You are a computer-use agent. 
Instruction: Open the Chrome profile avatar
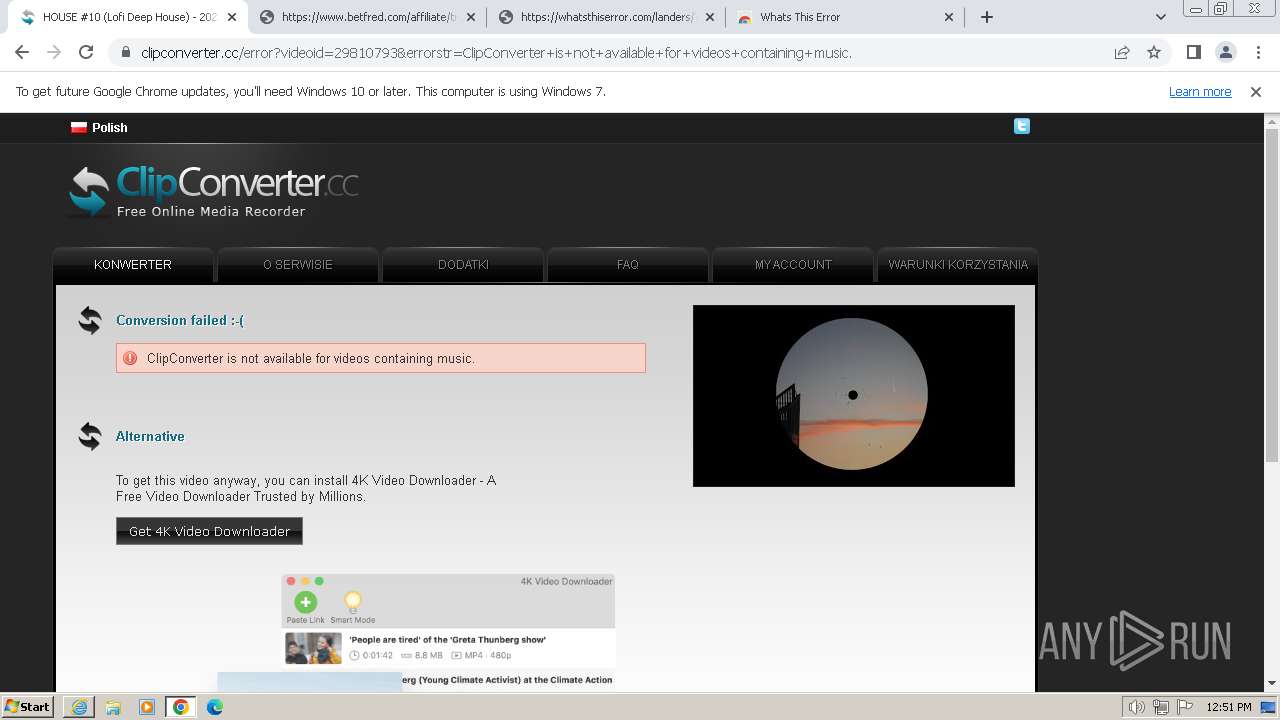coord(1225,52)
